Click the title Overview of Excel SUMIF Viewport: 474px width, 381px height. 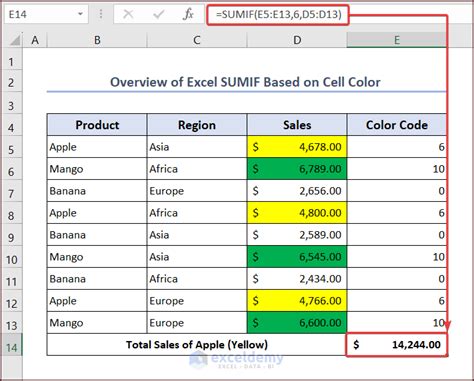[x=245, y=82]
